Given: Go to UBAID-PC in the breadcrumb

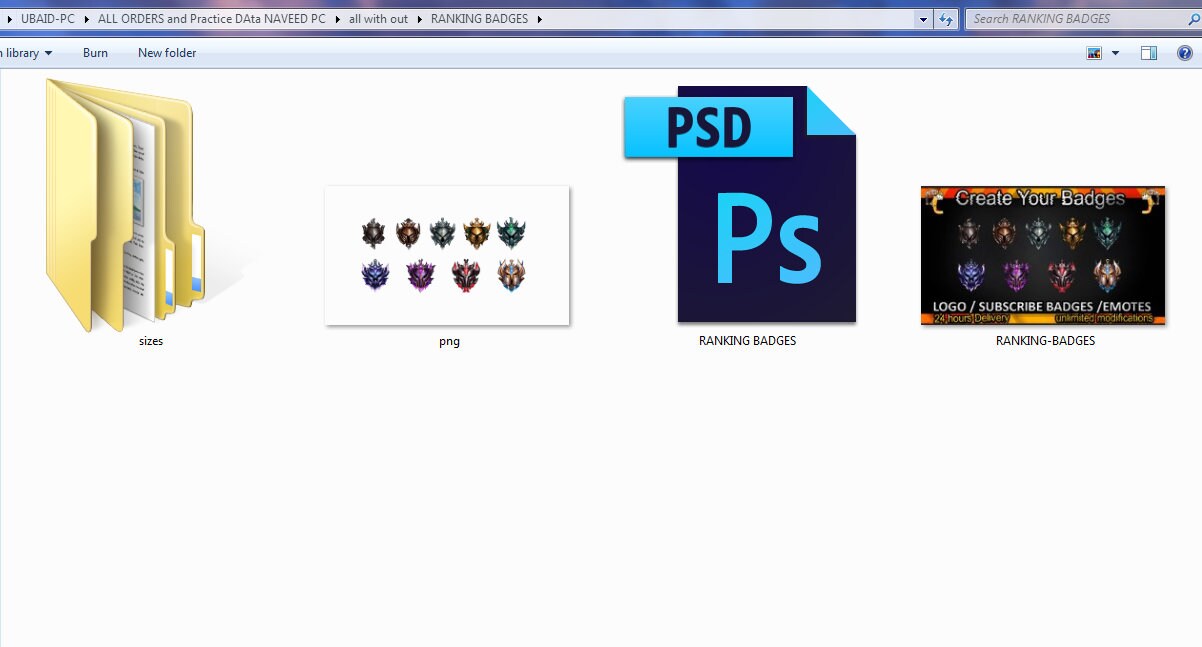Looking at the screenshot, I should click(x=47, y=19).
